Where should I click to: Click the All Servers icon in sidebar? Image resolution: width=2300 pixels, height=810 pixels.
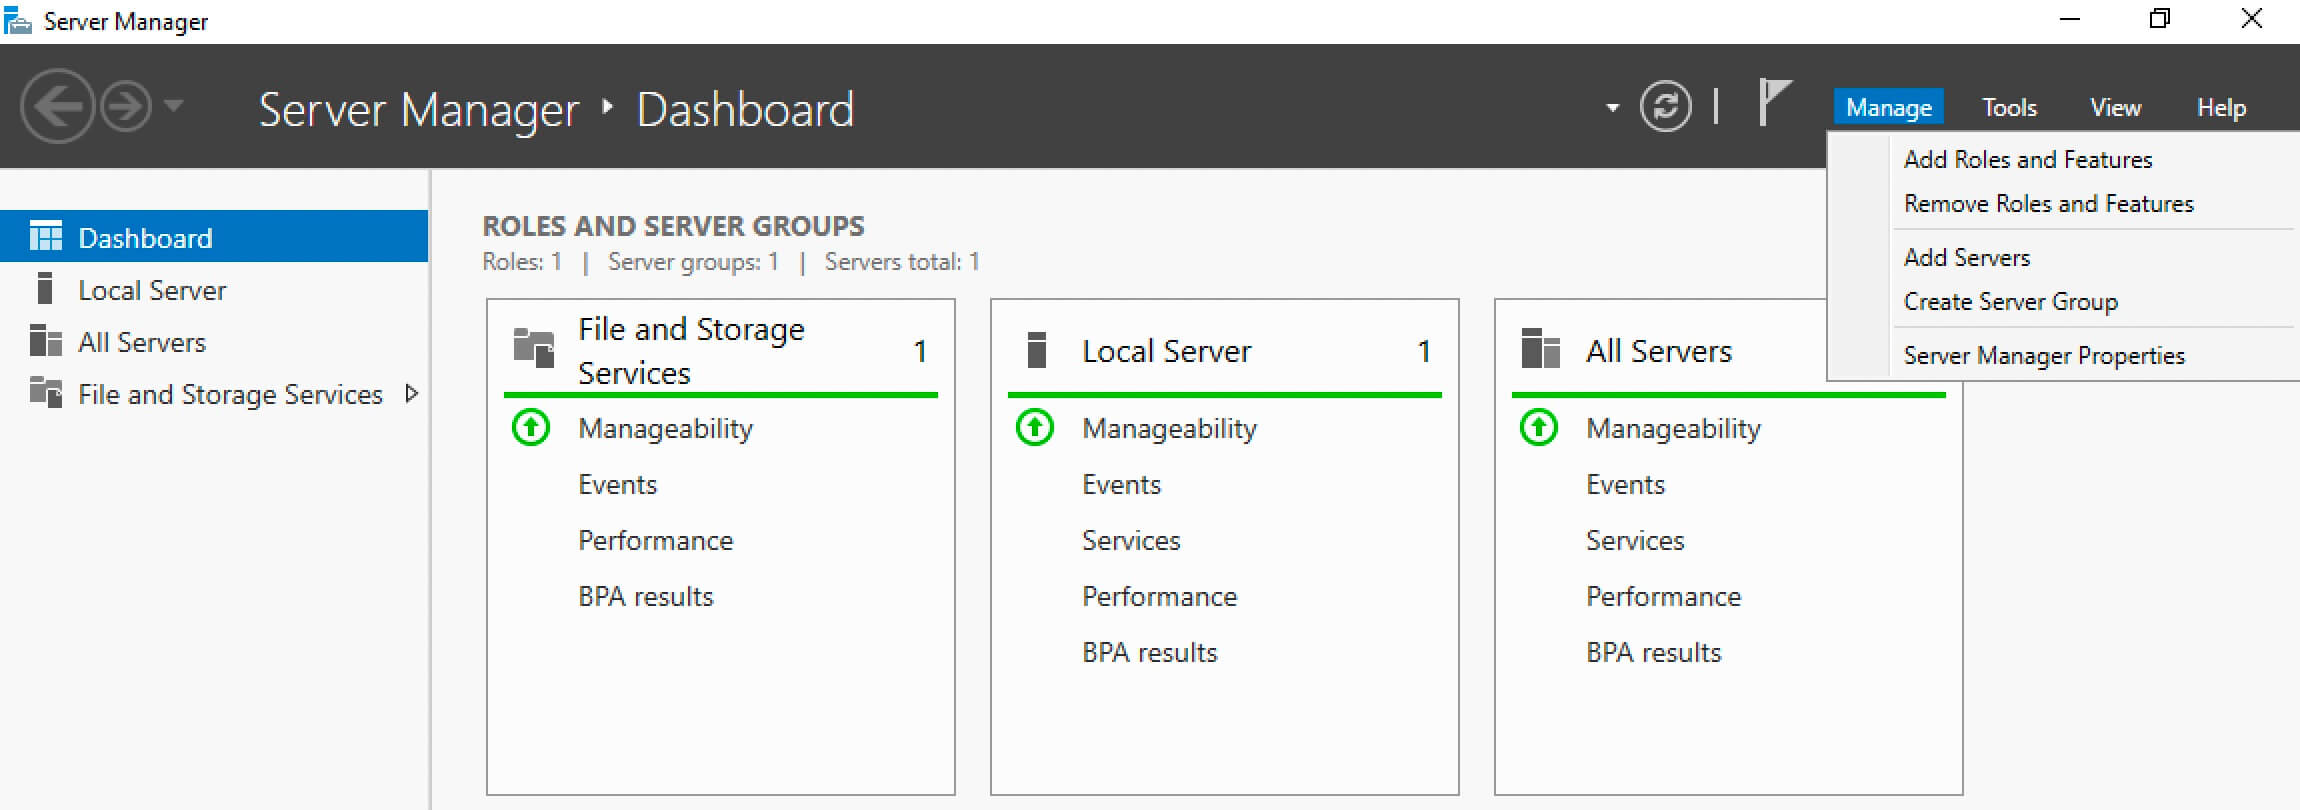[x=45, y=340]
